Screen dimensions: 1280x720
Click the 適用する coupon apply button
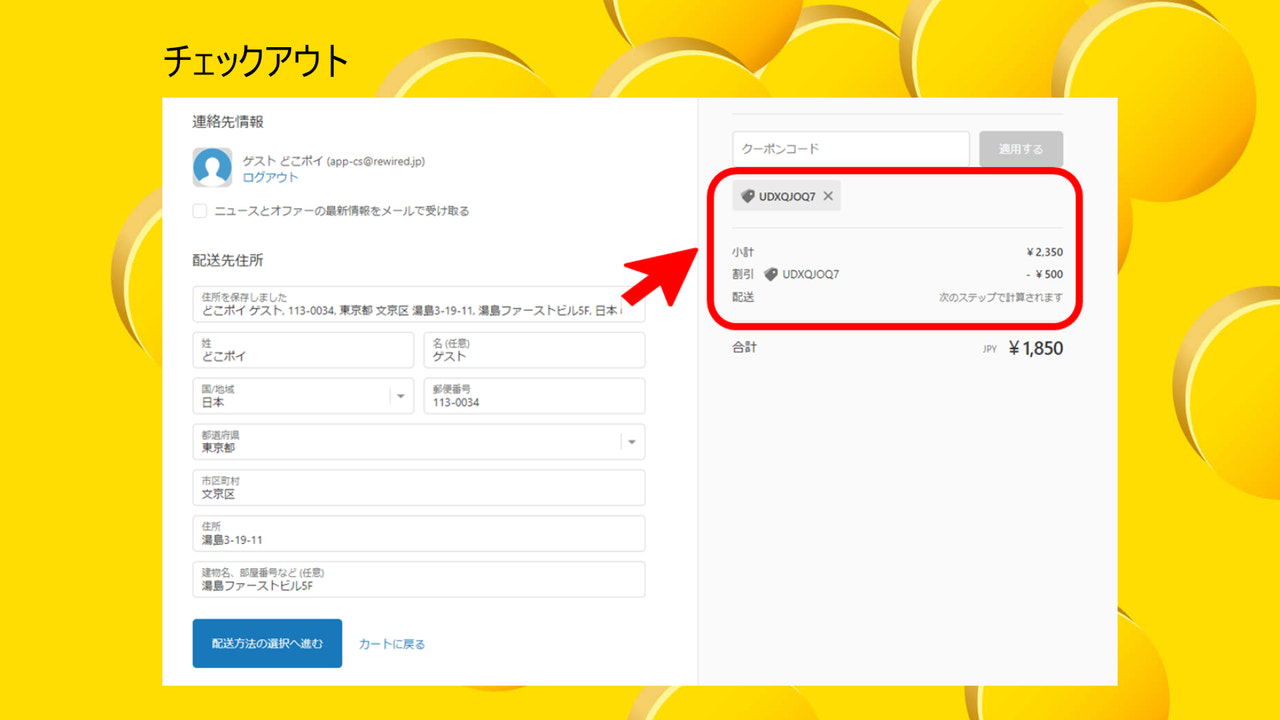[x=1020, y=148]
